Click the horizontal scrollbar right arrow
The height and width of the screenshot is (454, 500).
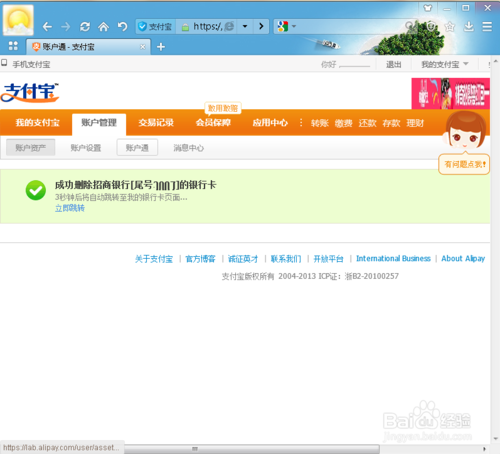(484, 449)
